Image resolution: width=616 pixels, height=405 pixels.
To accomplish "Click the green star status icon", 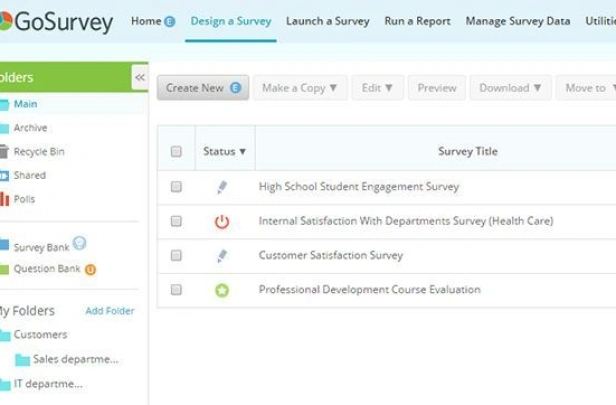I will click(x=222, y=290).
